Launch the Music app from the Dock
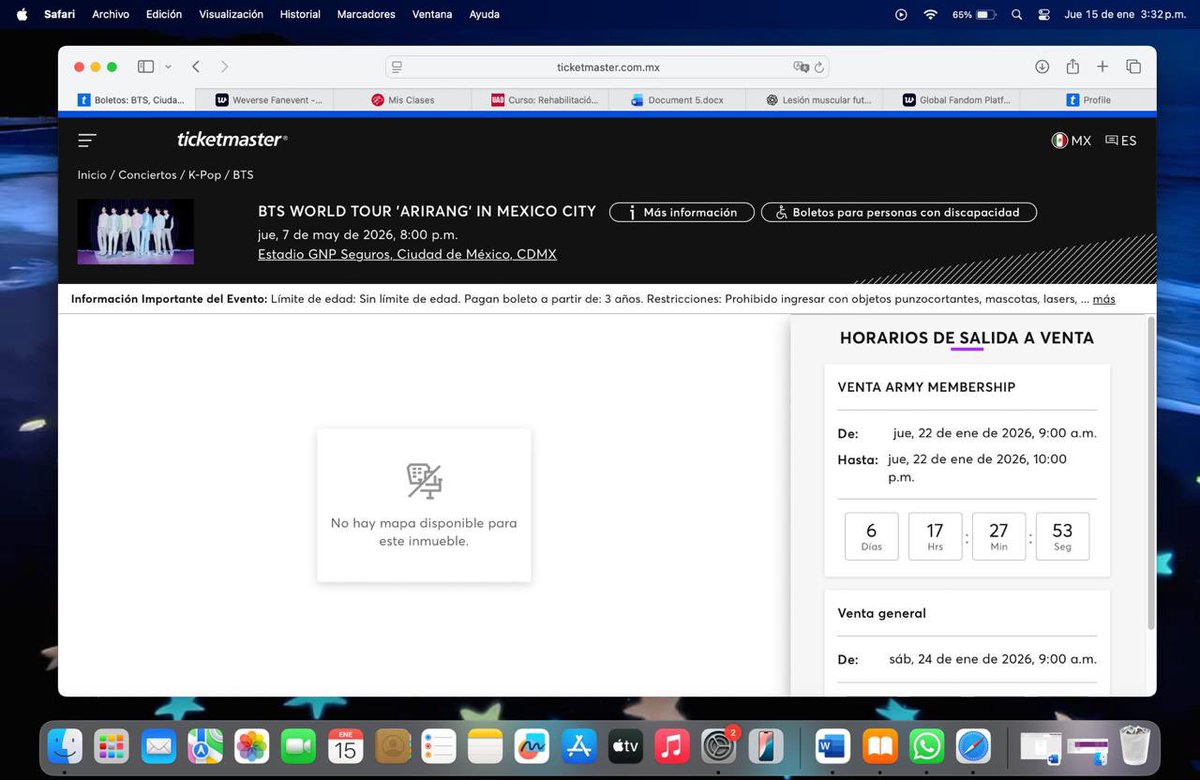1200x780 pixels. coord(671,746)
